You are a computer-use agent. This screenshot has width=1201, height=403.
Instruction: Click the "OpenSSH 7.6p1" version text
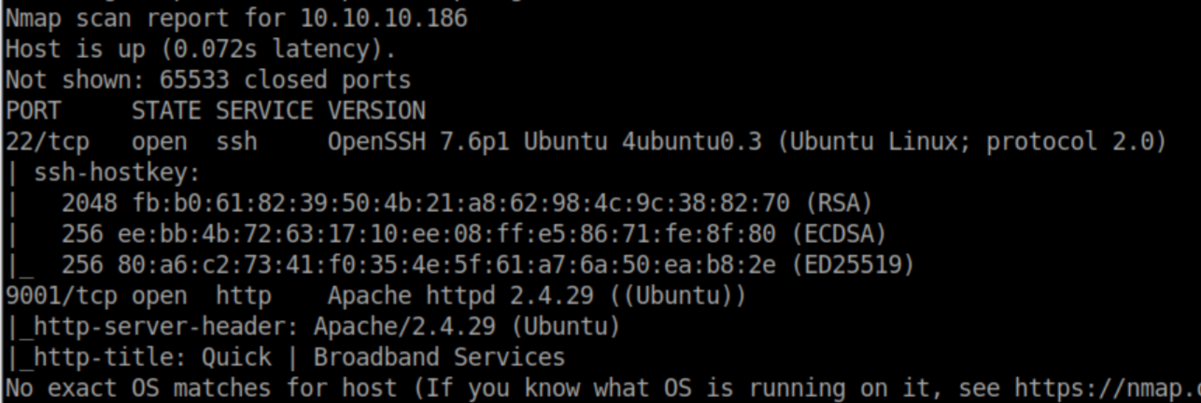pos(419,141)
